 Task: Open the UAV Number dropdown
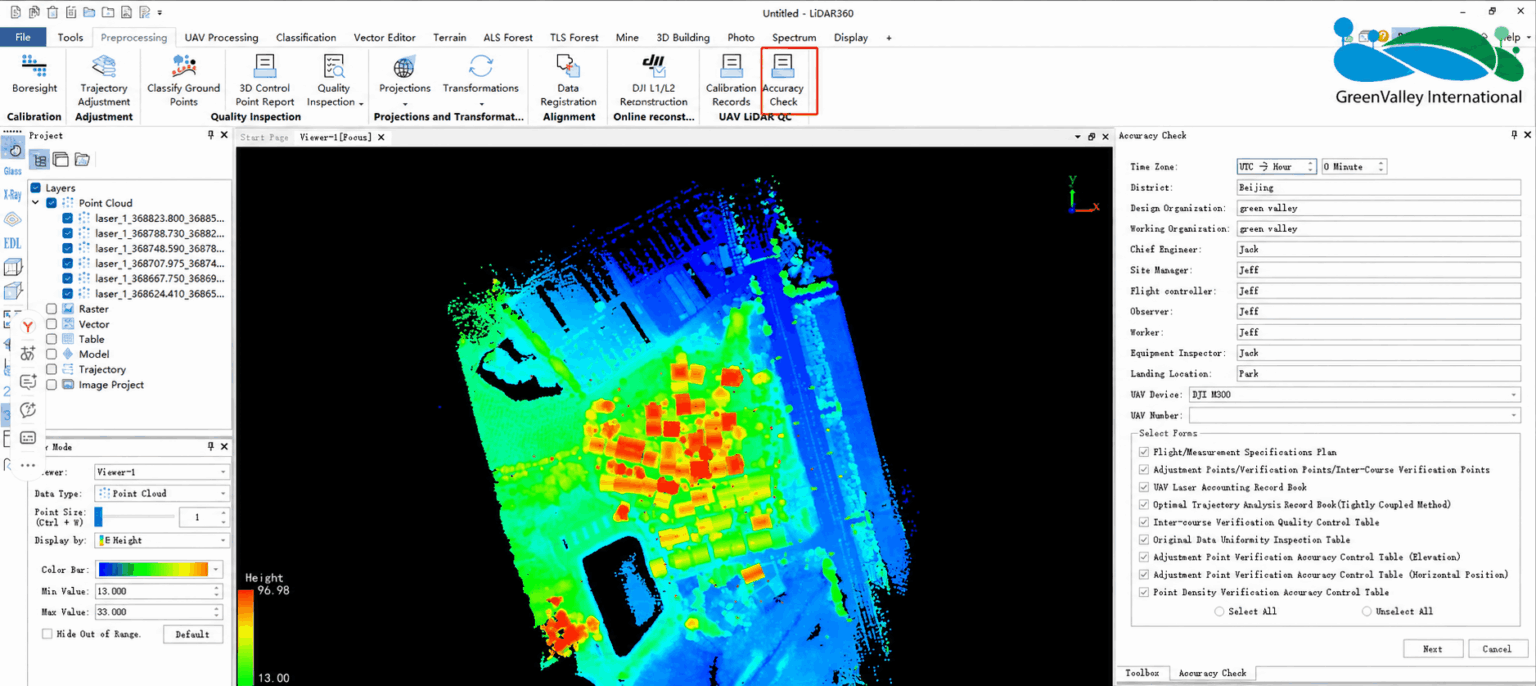coord(1514,415)
